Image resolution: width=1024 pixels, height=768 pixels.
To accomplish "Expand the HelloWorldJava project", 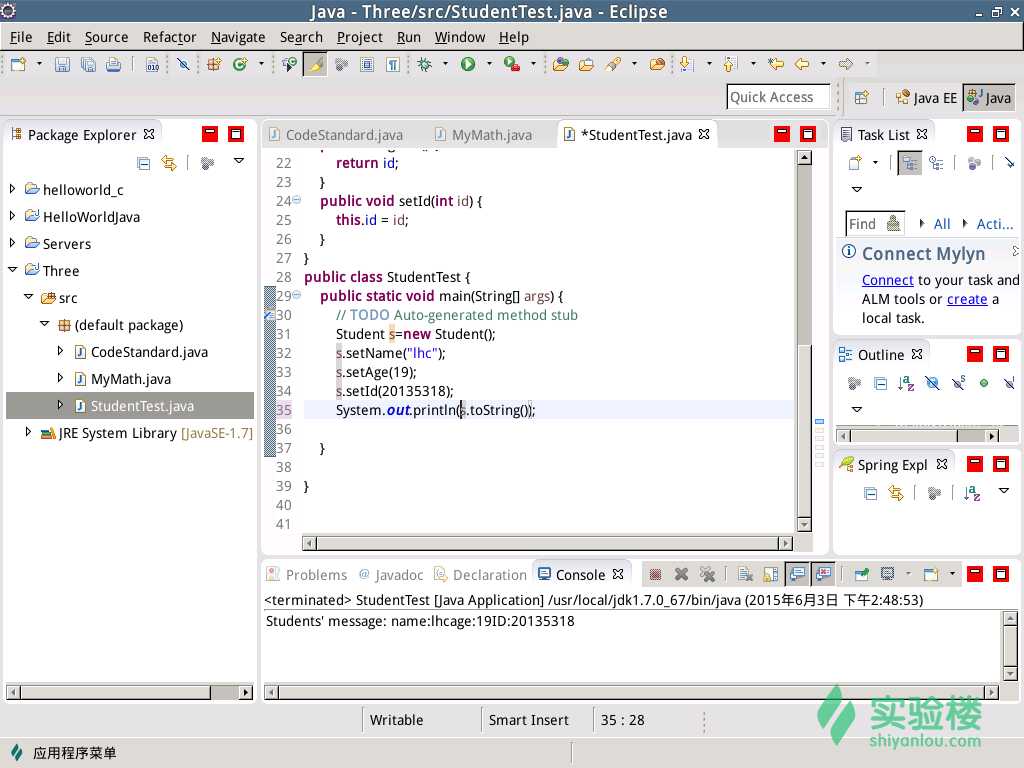I will [x=12, y=216].
